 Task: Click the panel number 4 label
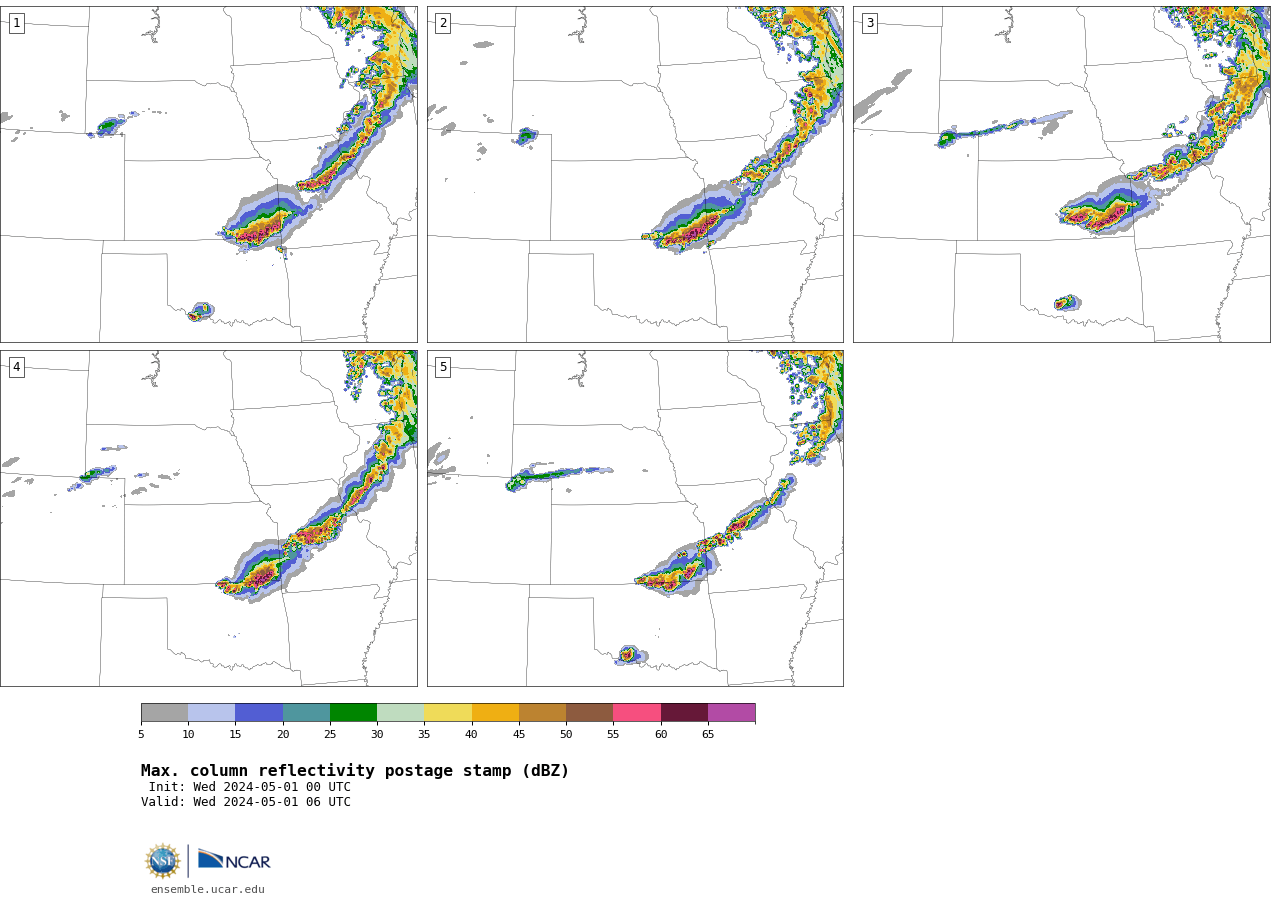[16, 367]
